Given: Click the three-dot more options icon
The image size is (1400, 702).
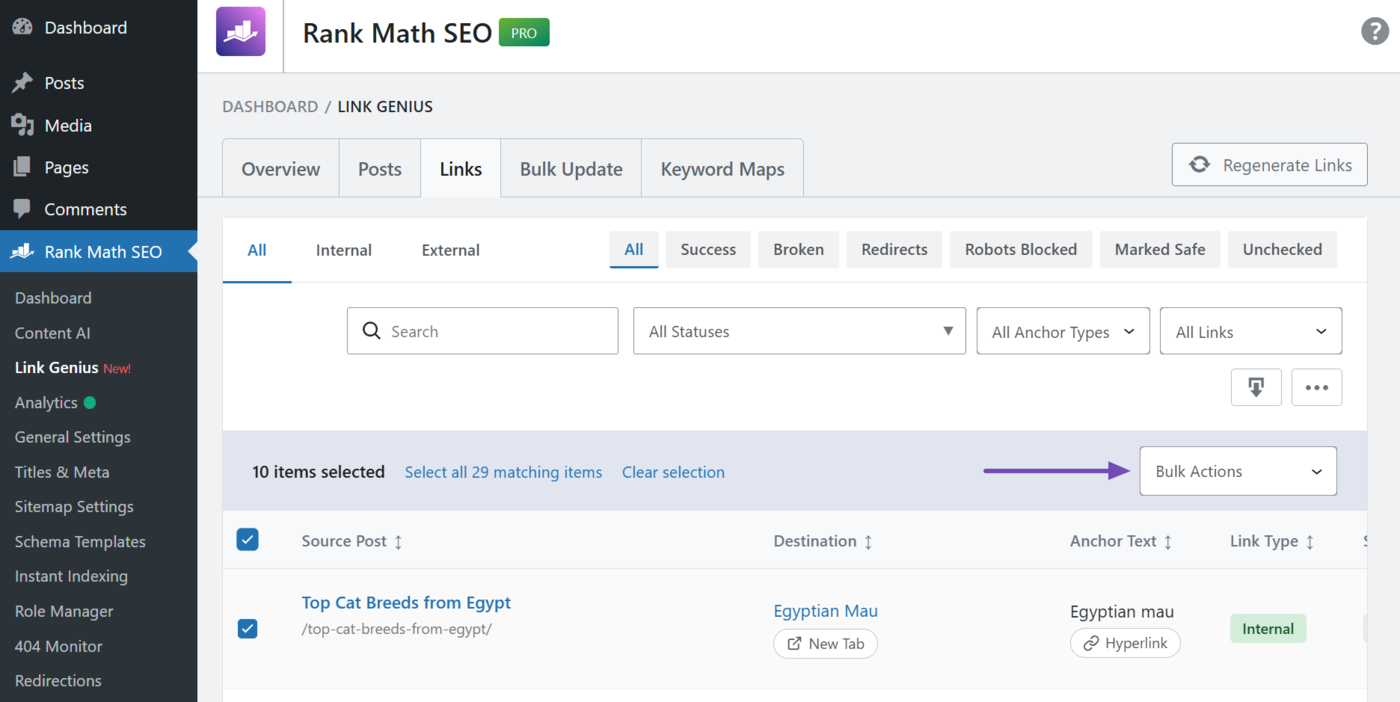Looking at the screenshot, I should tap(1316, 387).
